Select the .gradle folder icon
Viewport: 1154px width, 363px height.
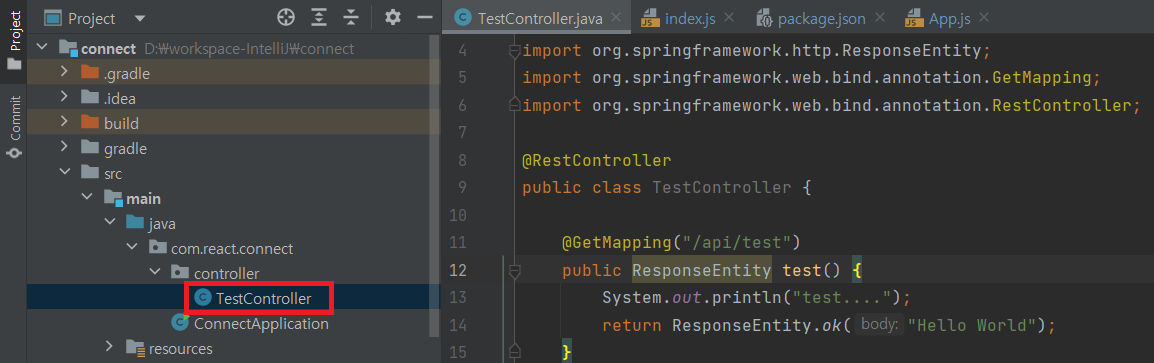[x=89, y=73]
